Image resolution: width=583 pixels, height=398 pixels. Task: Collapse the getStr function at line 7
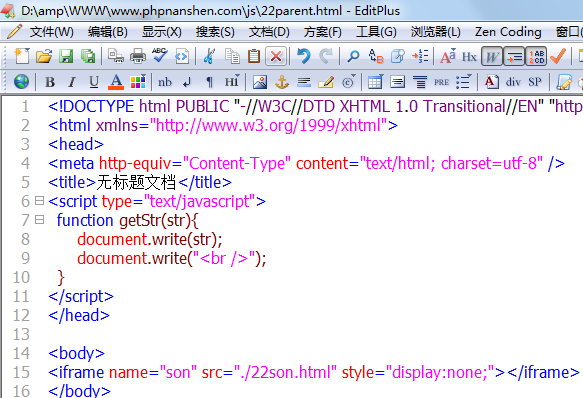click(x=39, y=220)
